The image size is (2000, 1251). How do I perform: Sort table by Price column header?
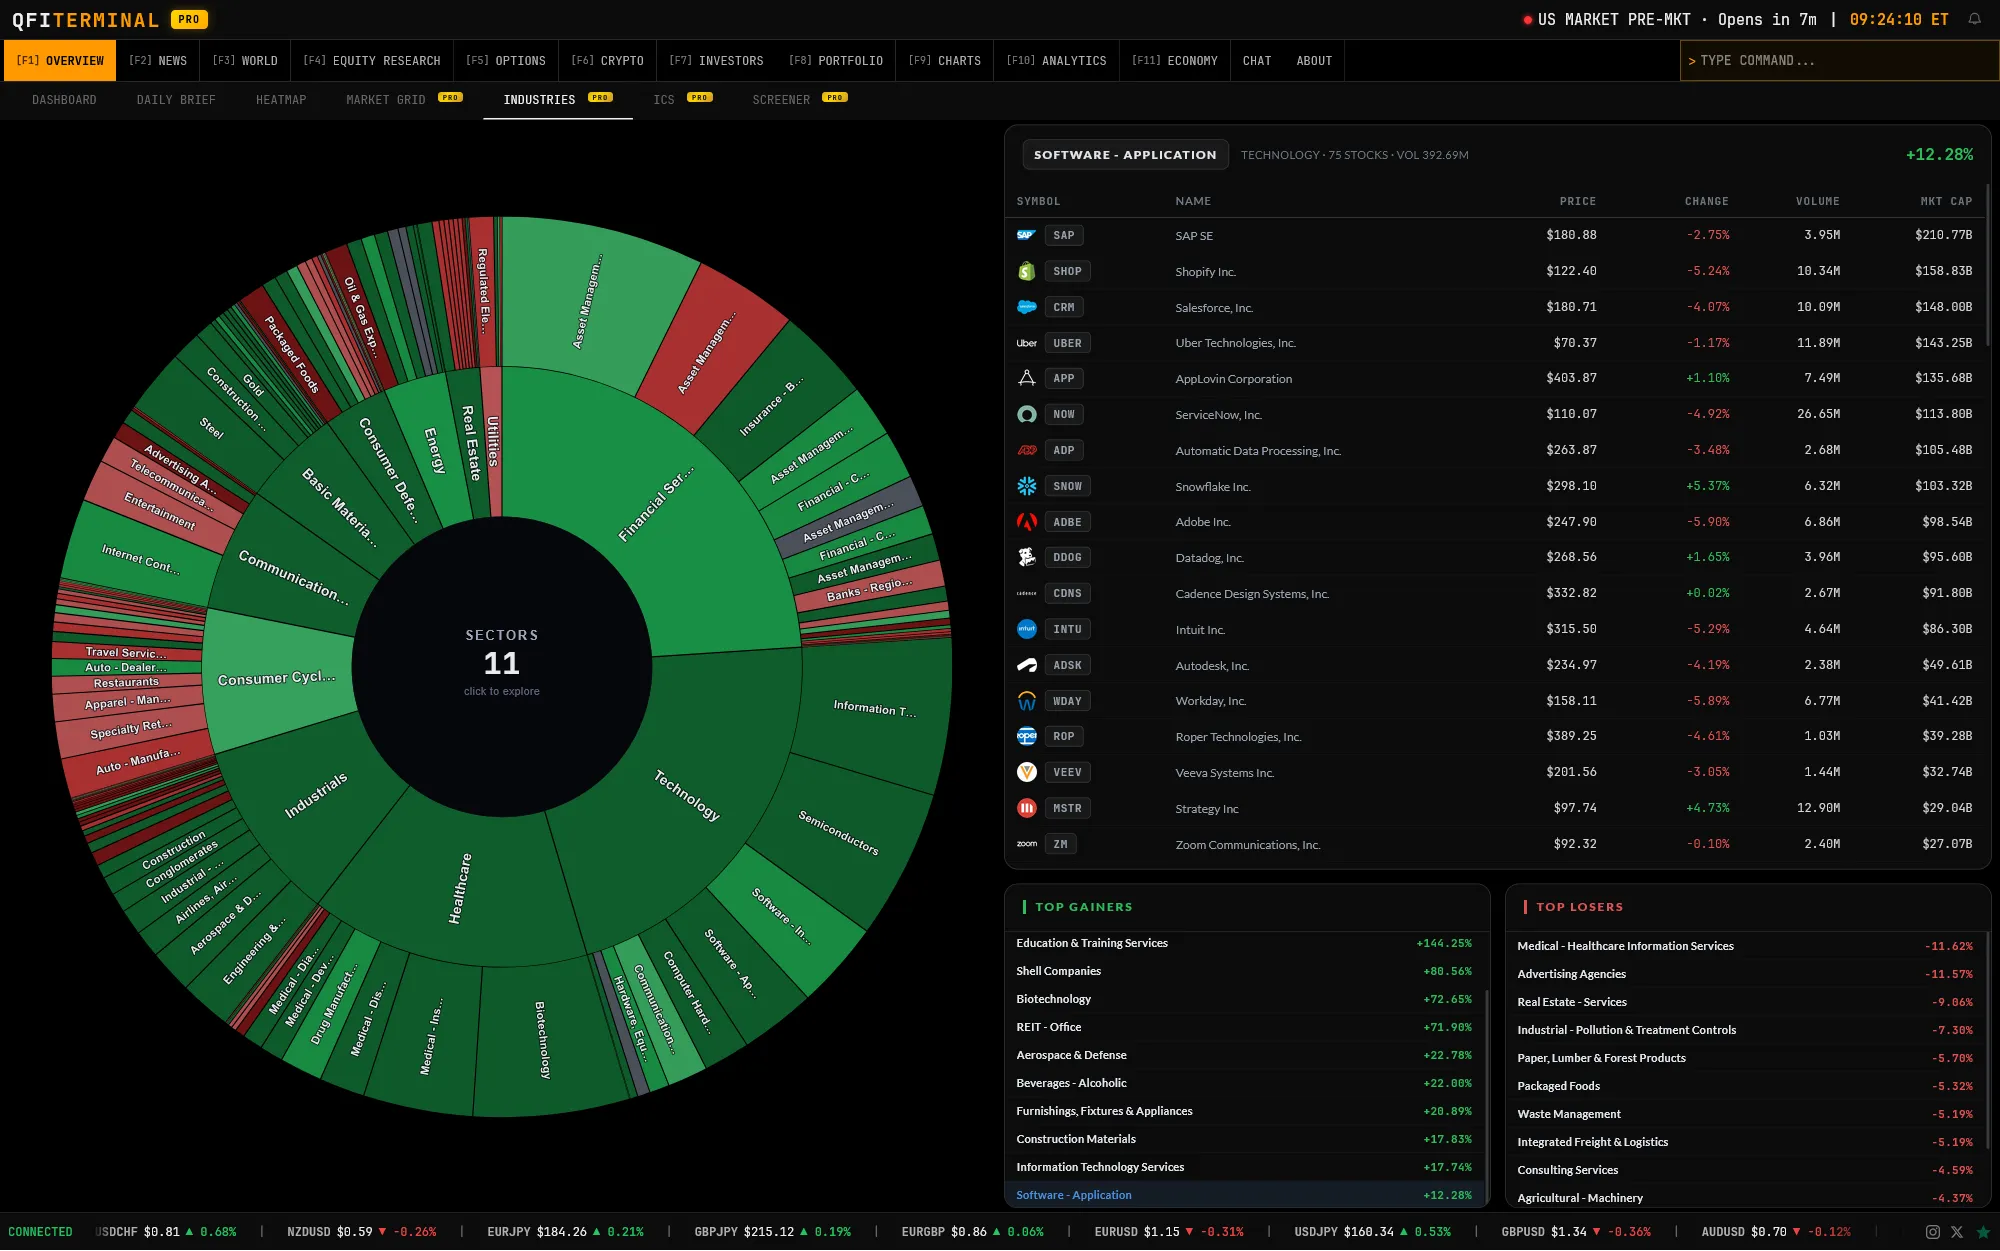click(x=1577, y=202)
